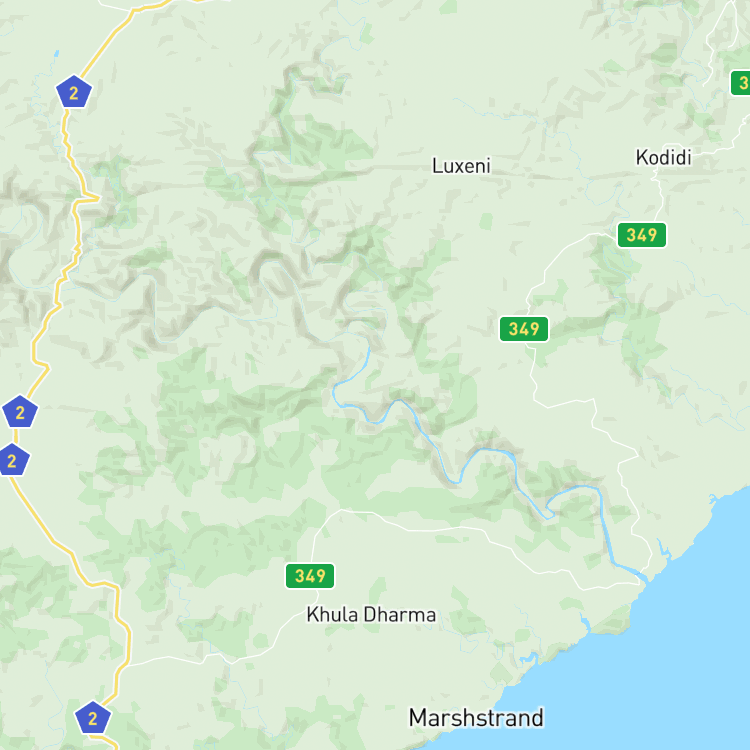
Task: Select the southernmost Route 2 shield near Marshstrand
Action: coord(93,717)
